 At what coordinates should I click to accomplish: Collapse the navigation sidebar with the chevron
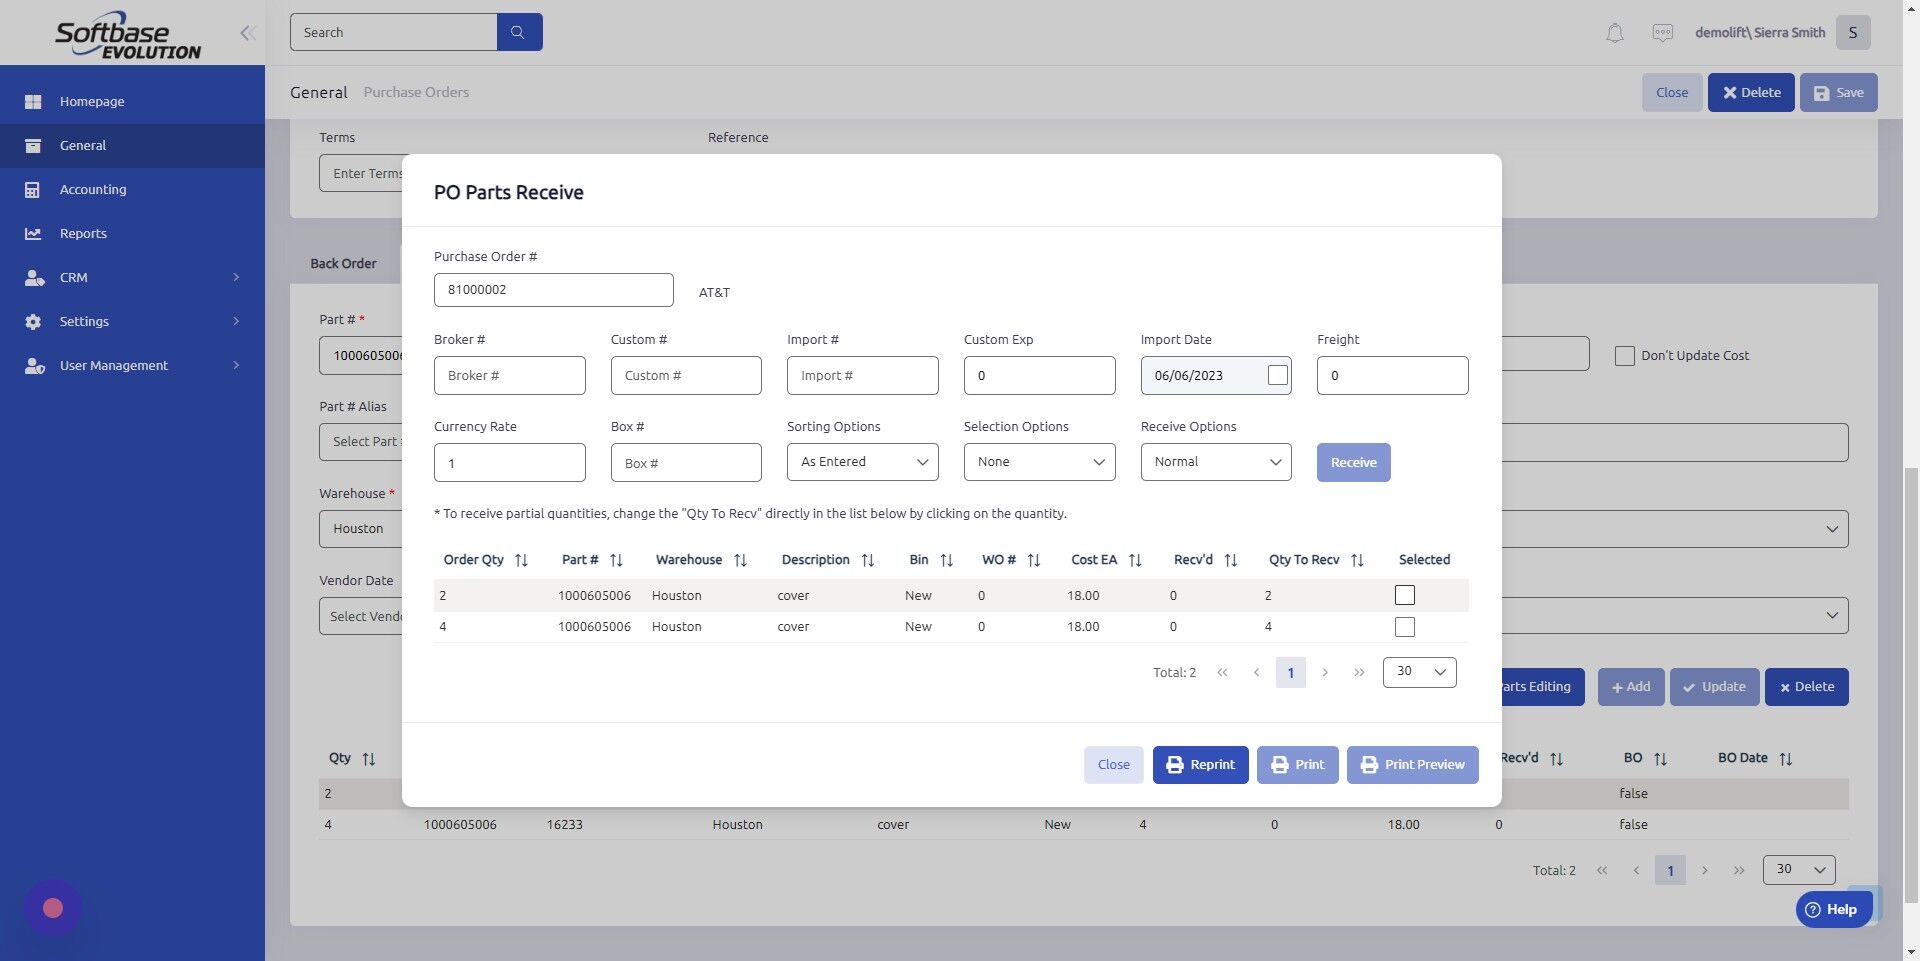pyautogui.click(x=247, y=32)
